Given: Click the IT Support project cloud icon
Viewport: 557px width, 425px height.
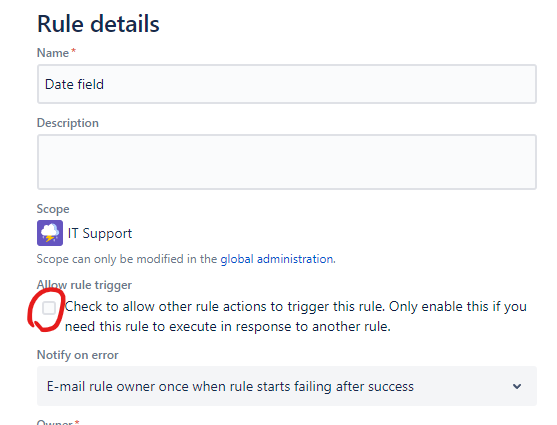Looking at the screenshot, I should [50, 233].
